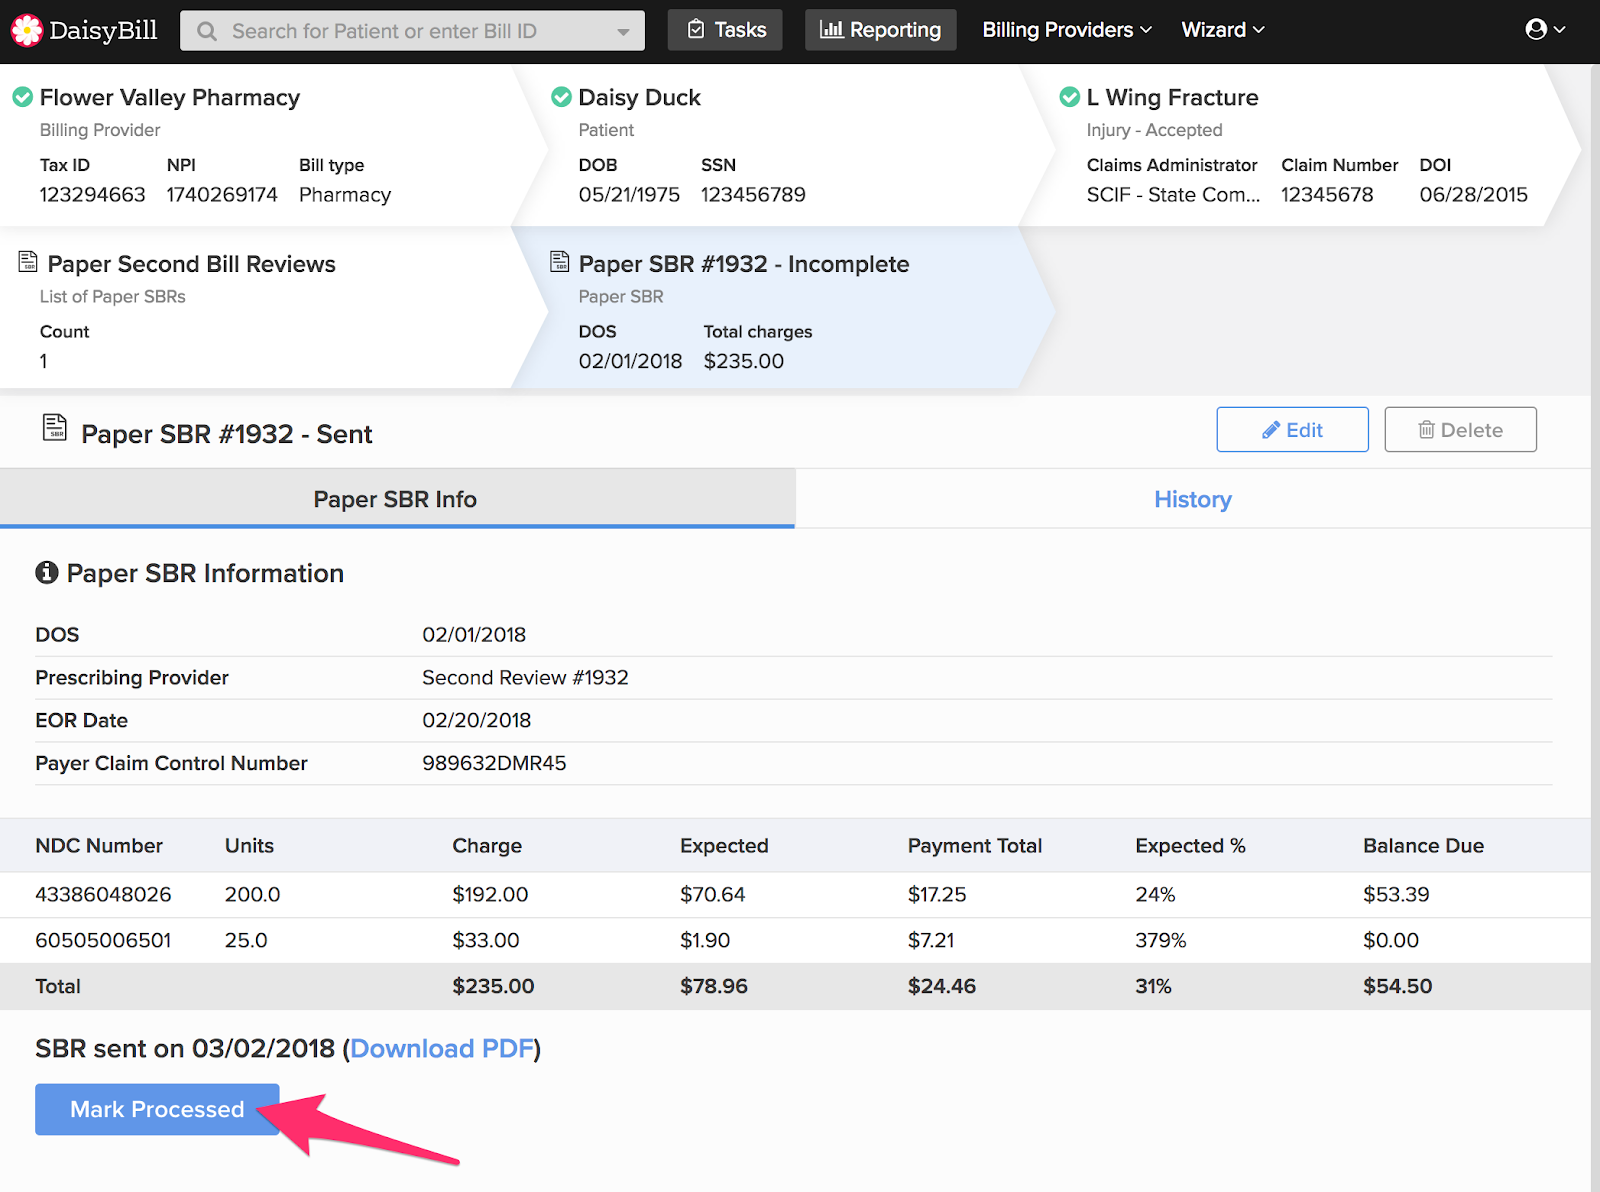
Task: Select Tax ID 123294663
Action: tap(92, 195)
